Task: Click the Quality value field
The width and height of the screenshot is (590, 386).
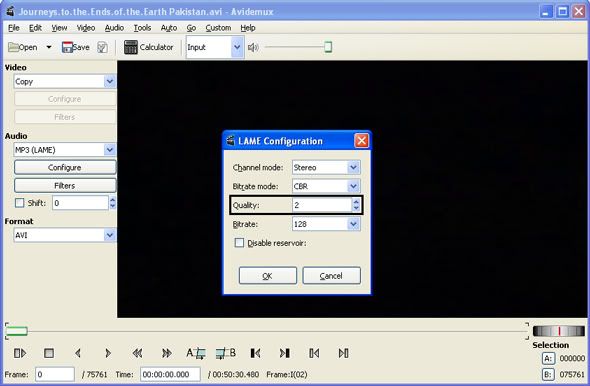Action: click(x=322, y=205)
